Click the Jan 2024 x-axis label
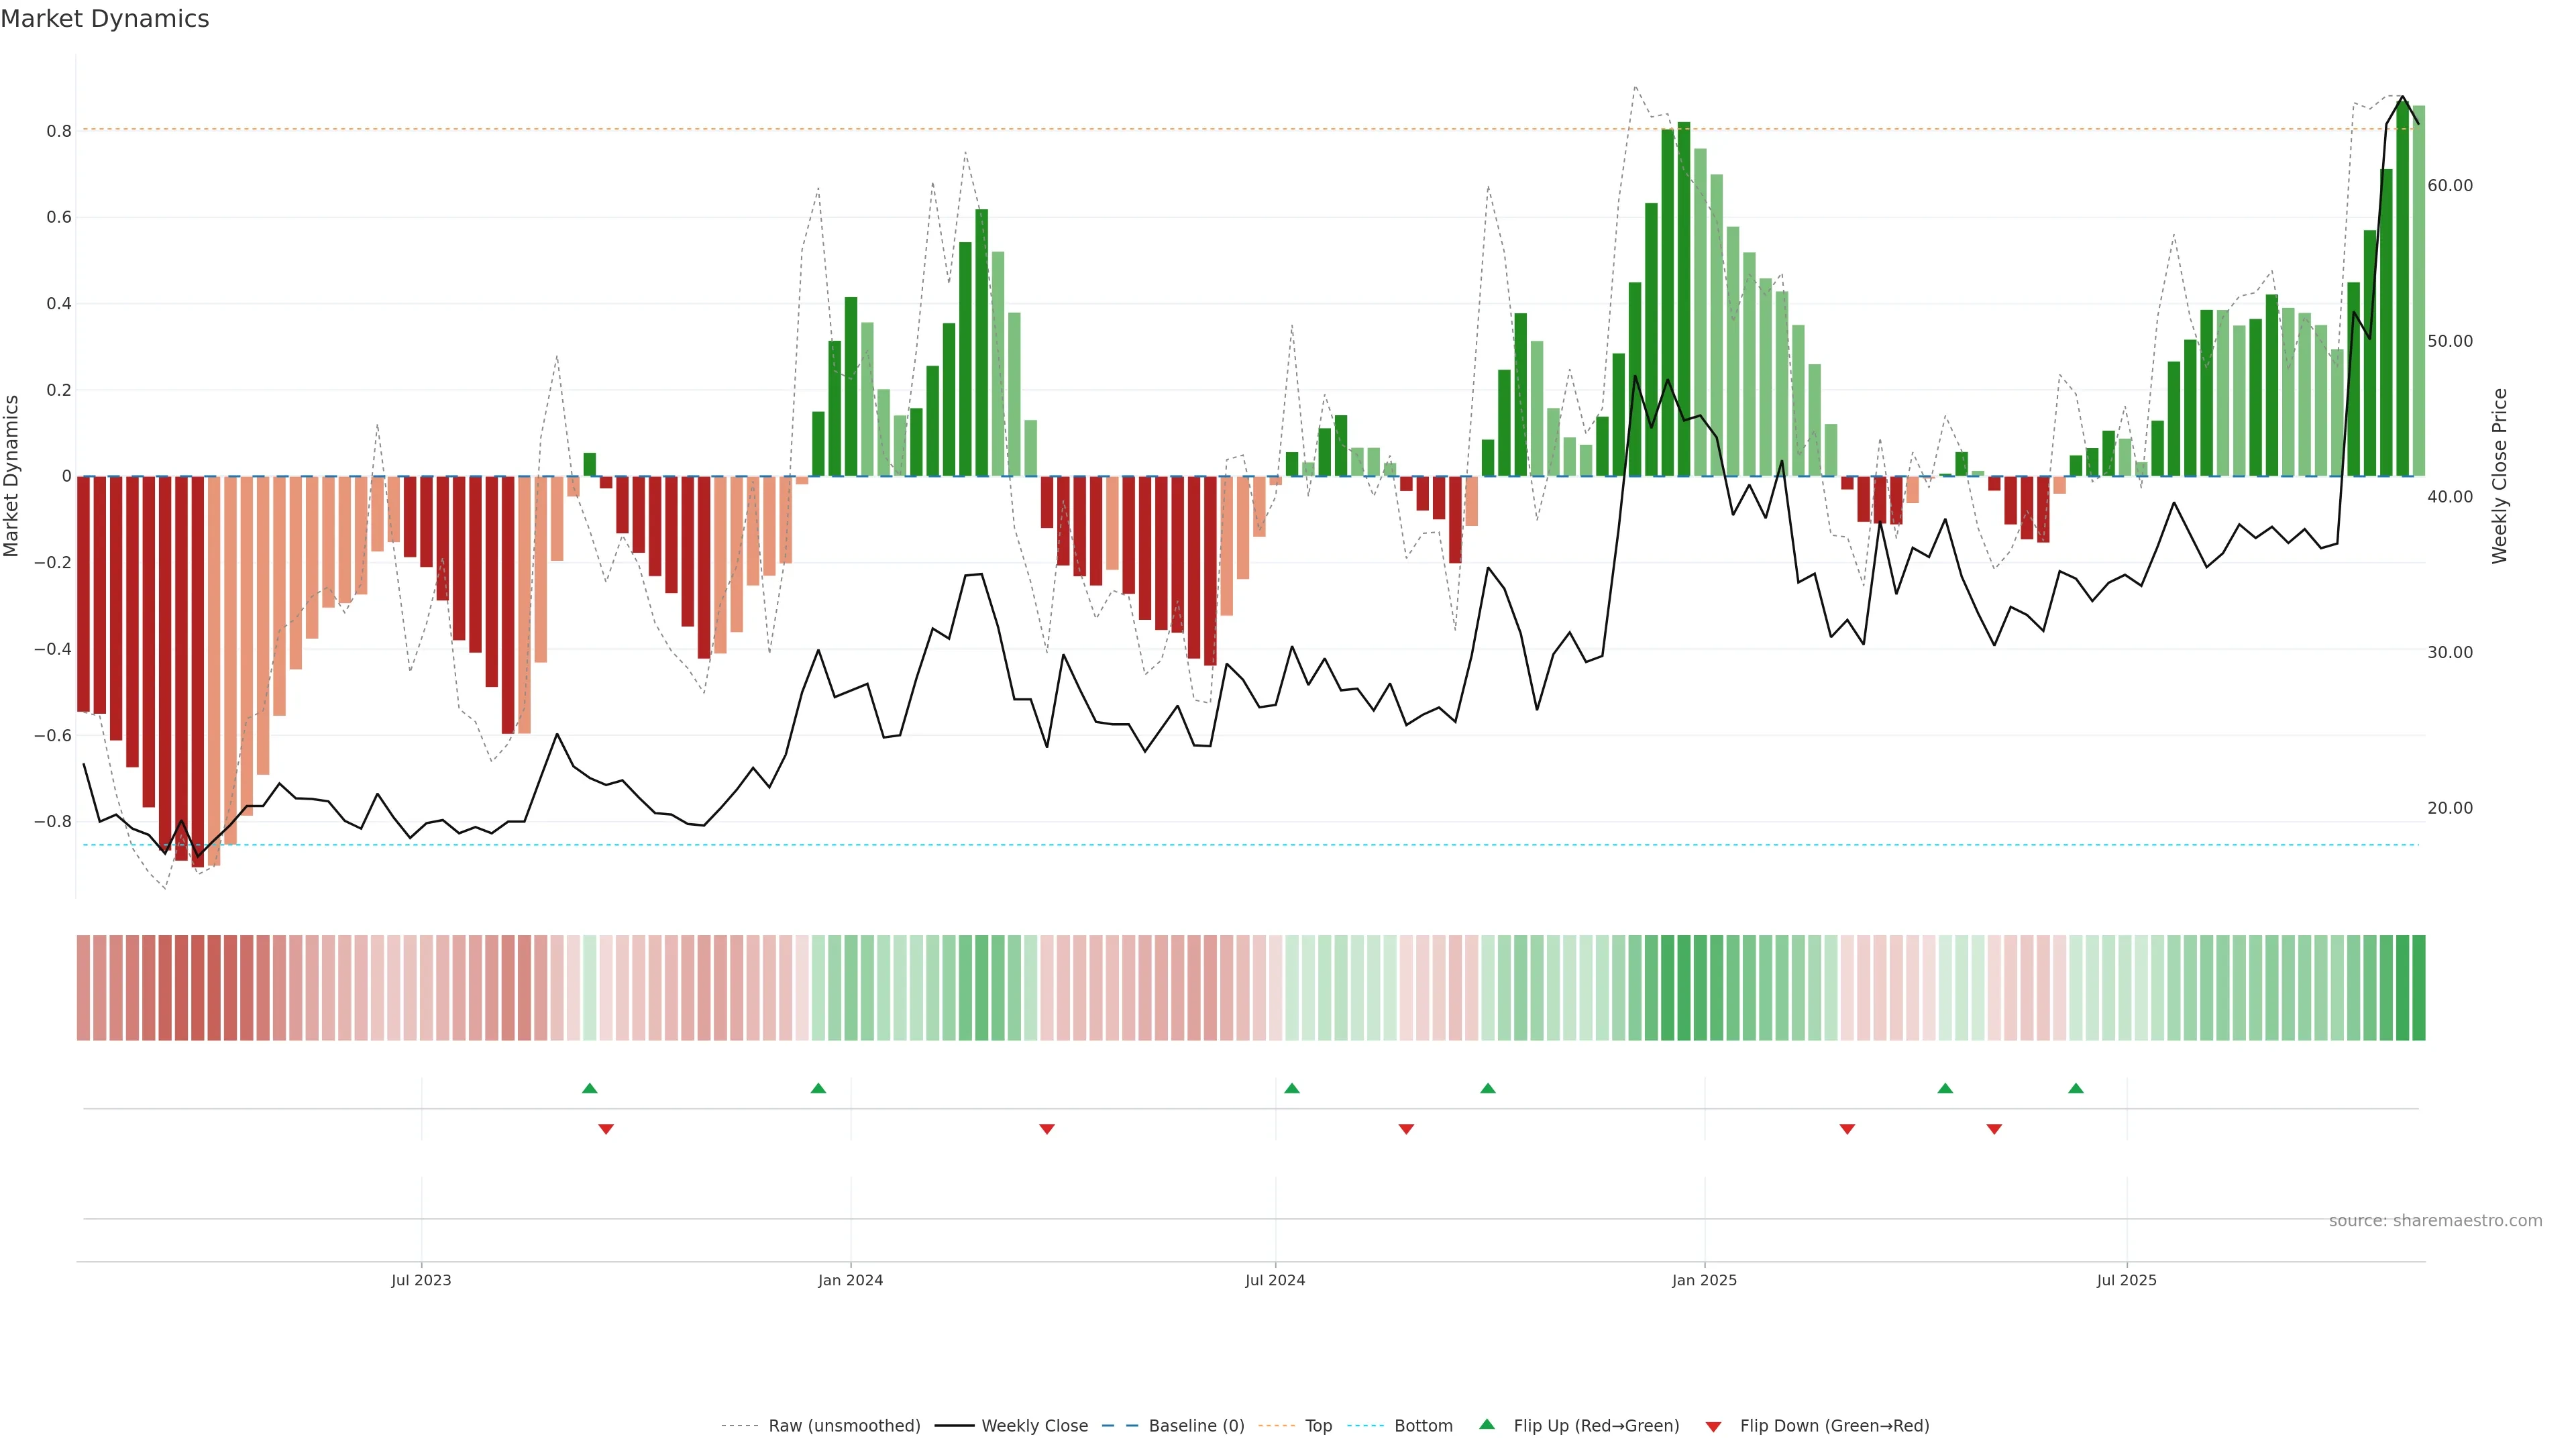 tap(850, 1280)
